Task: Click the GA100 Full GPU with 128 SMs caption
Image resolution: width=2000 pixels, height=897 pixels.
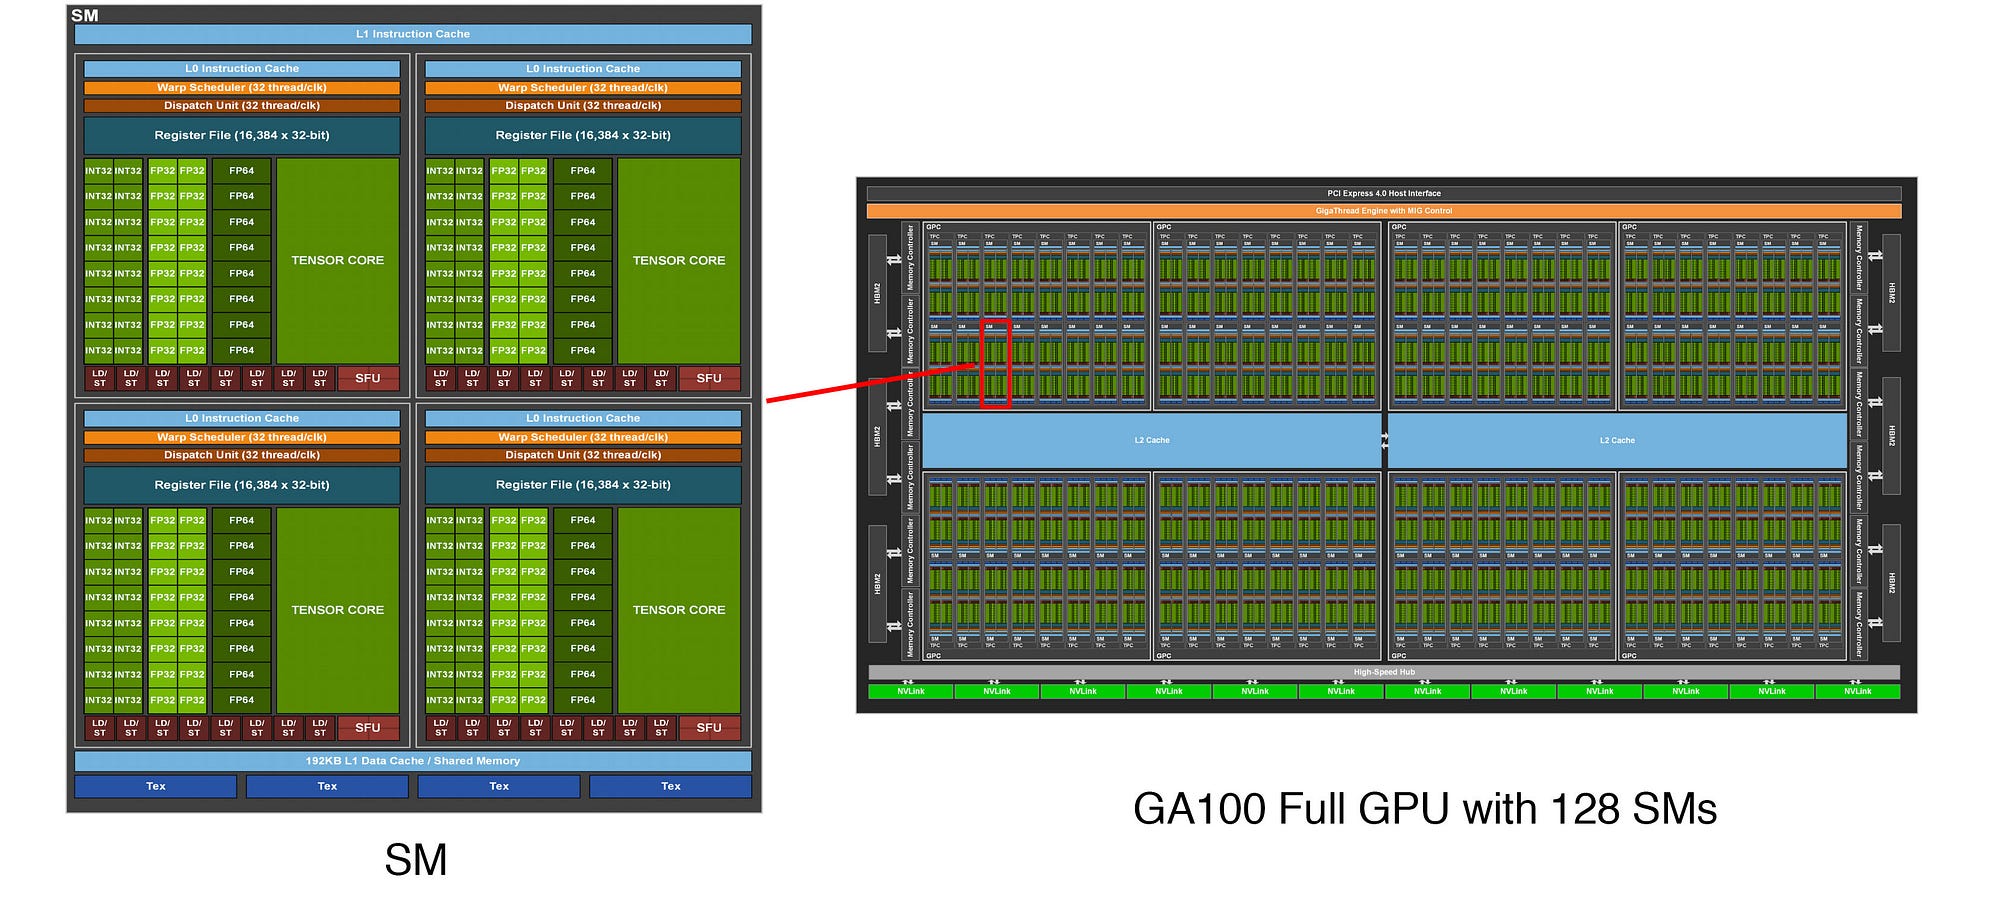Action: (x=1424, y=809)
